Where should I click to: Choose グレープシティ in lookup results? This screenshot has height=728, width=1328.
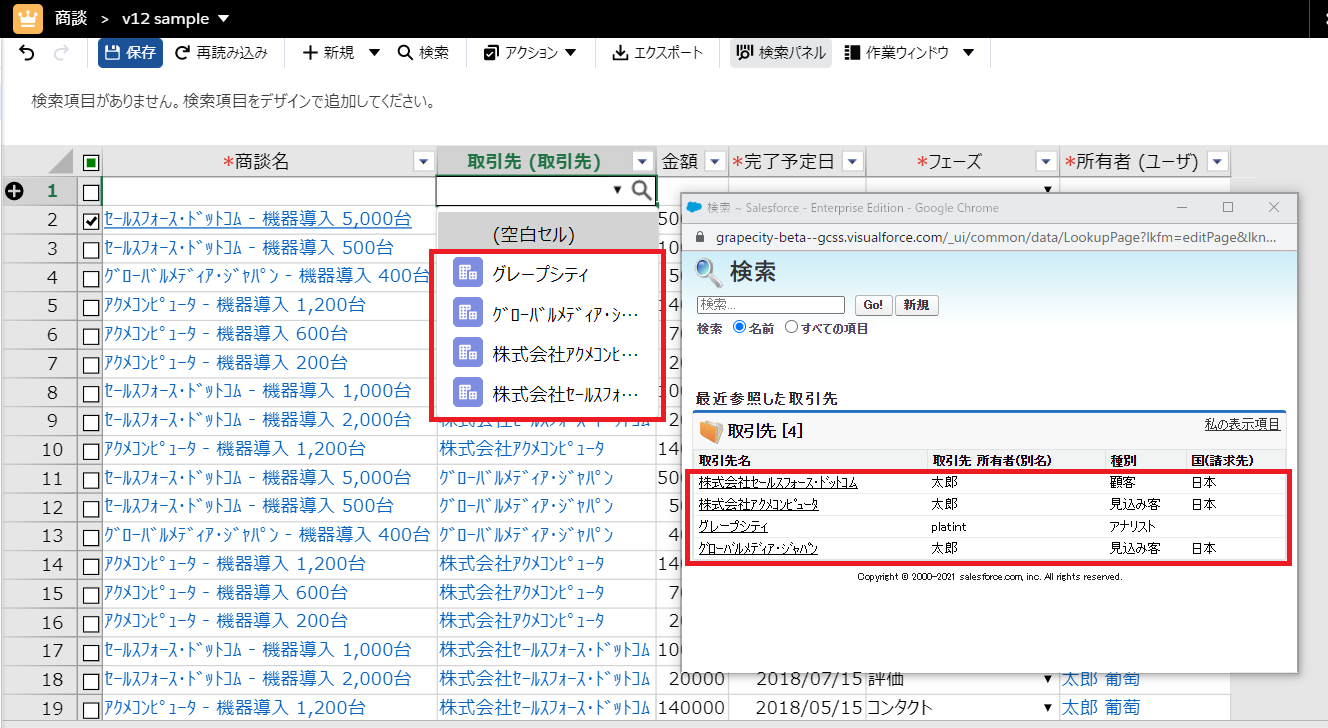point(733,526)
